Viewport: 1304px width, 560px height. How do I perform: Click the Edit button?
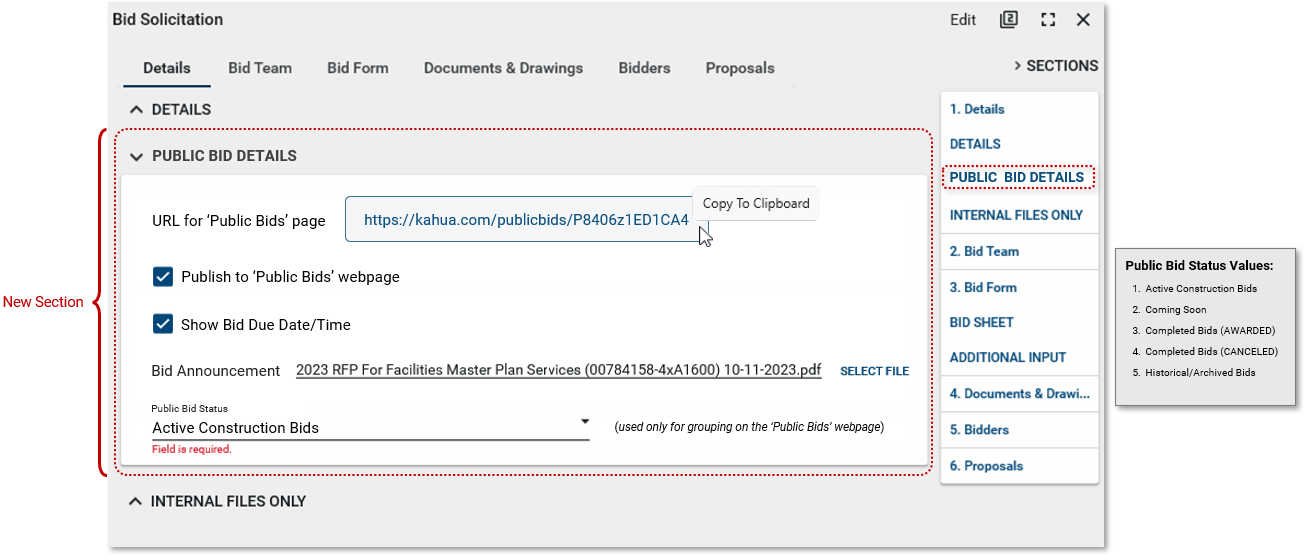coord(962,20)
